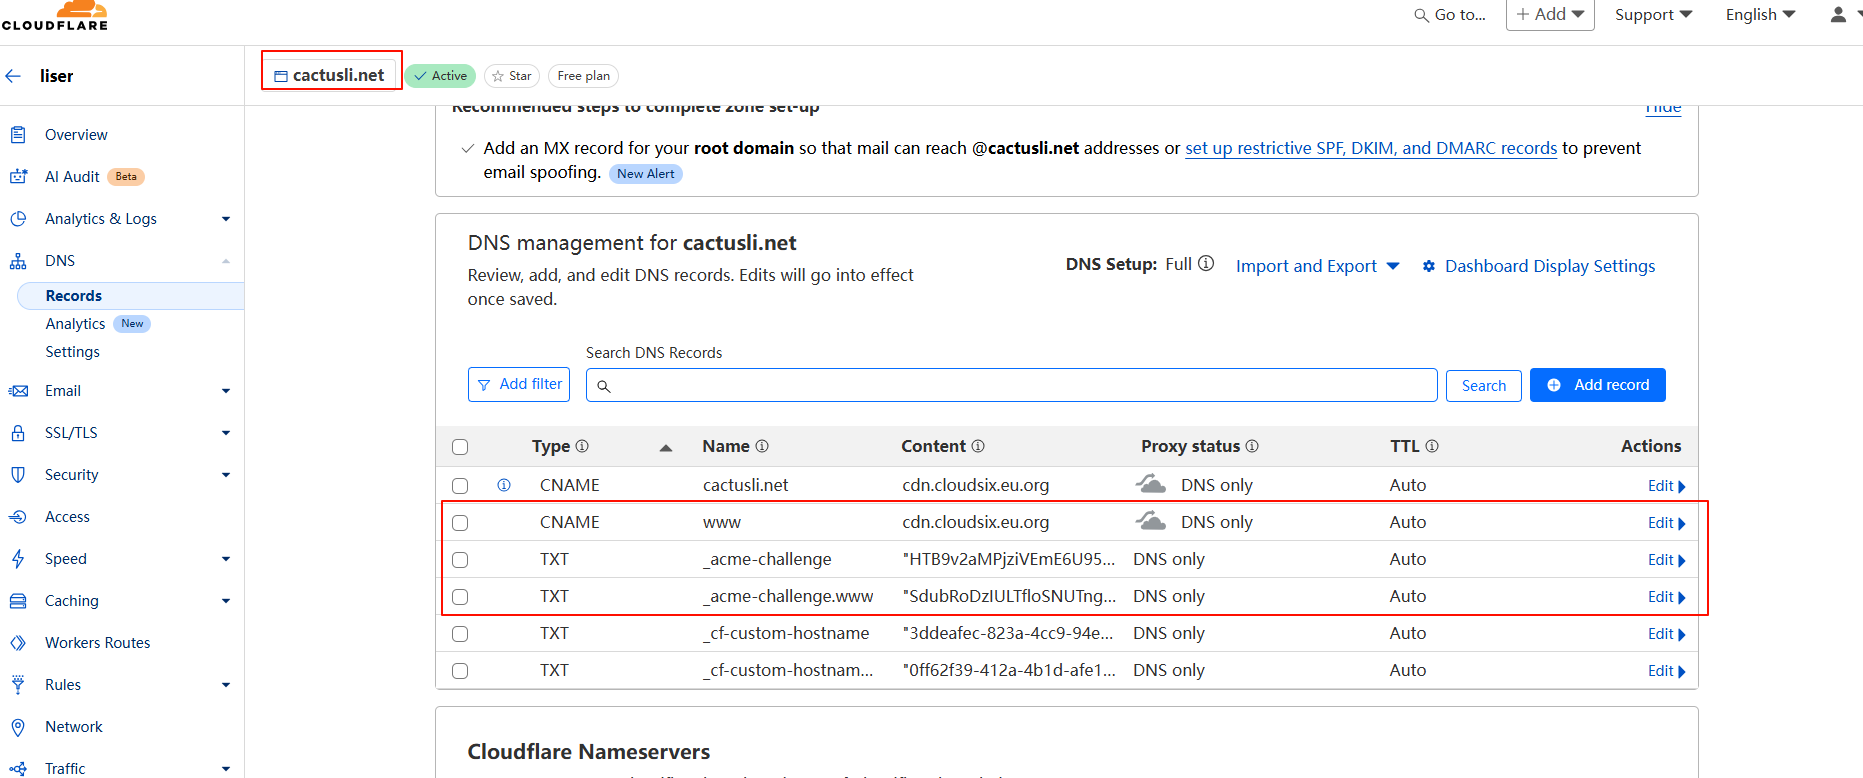The width and height of the screenshot is (1863, 778).
Task: Open the Import and Export dropdown
Action: coord(1317,266)
